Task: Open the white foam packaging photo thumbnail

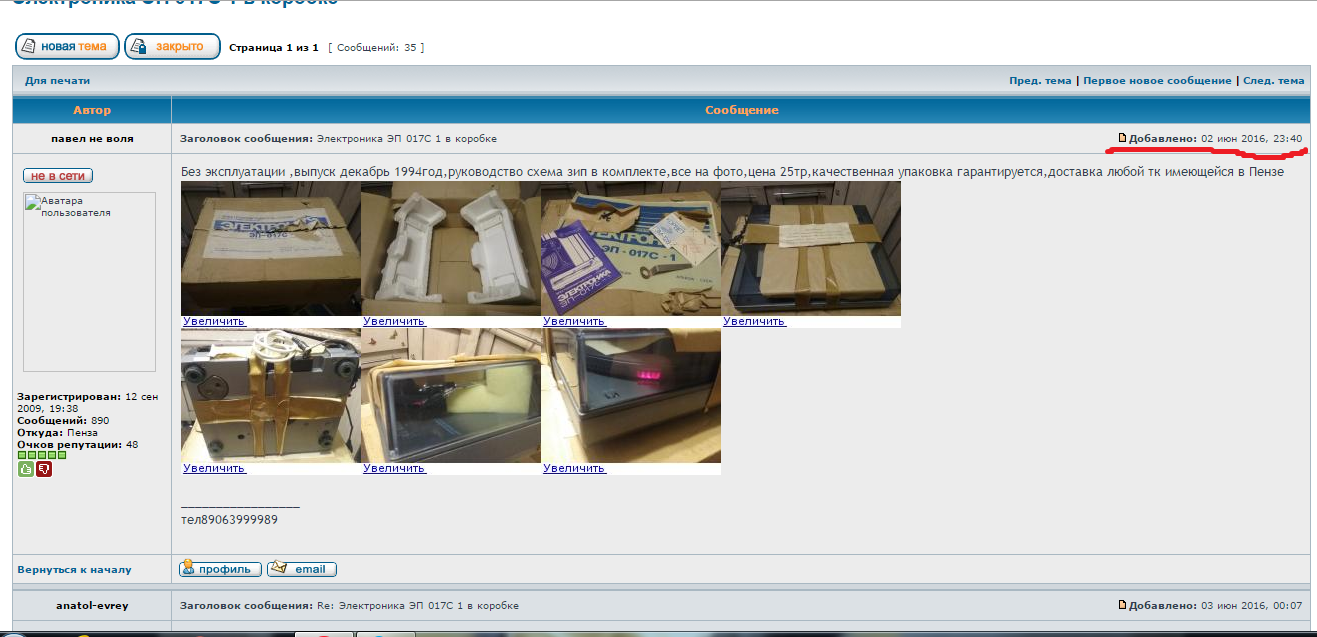Action: [x=450, y=248]
